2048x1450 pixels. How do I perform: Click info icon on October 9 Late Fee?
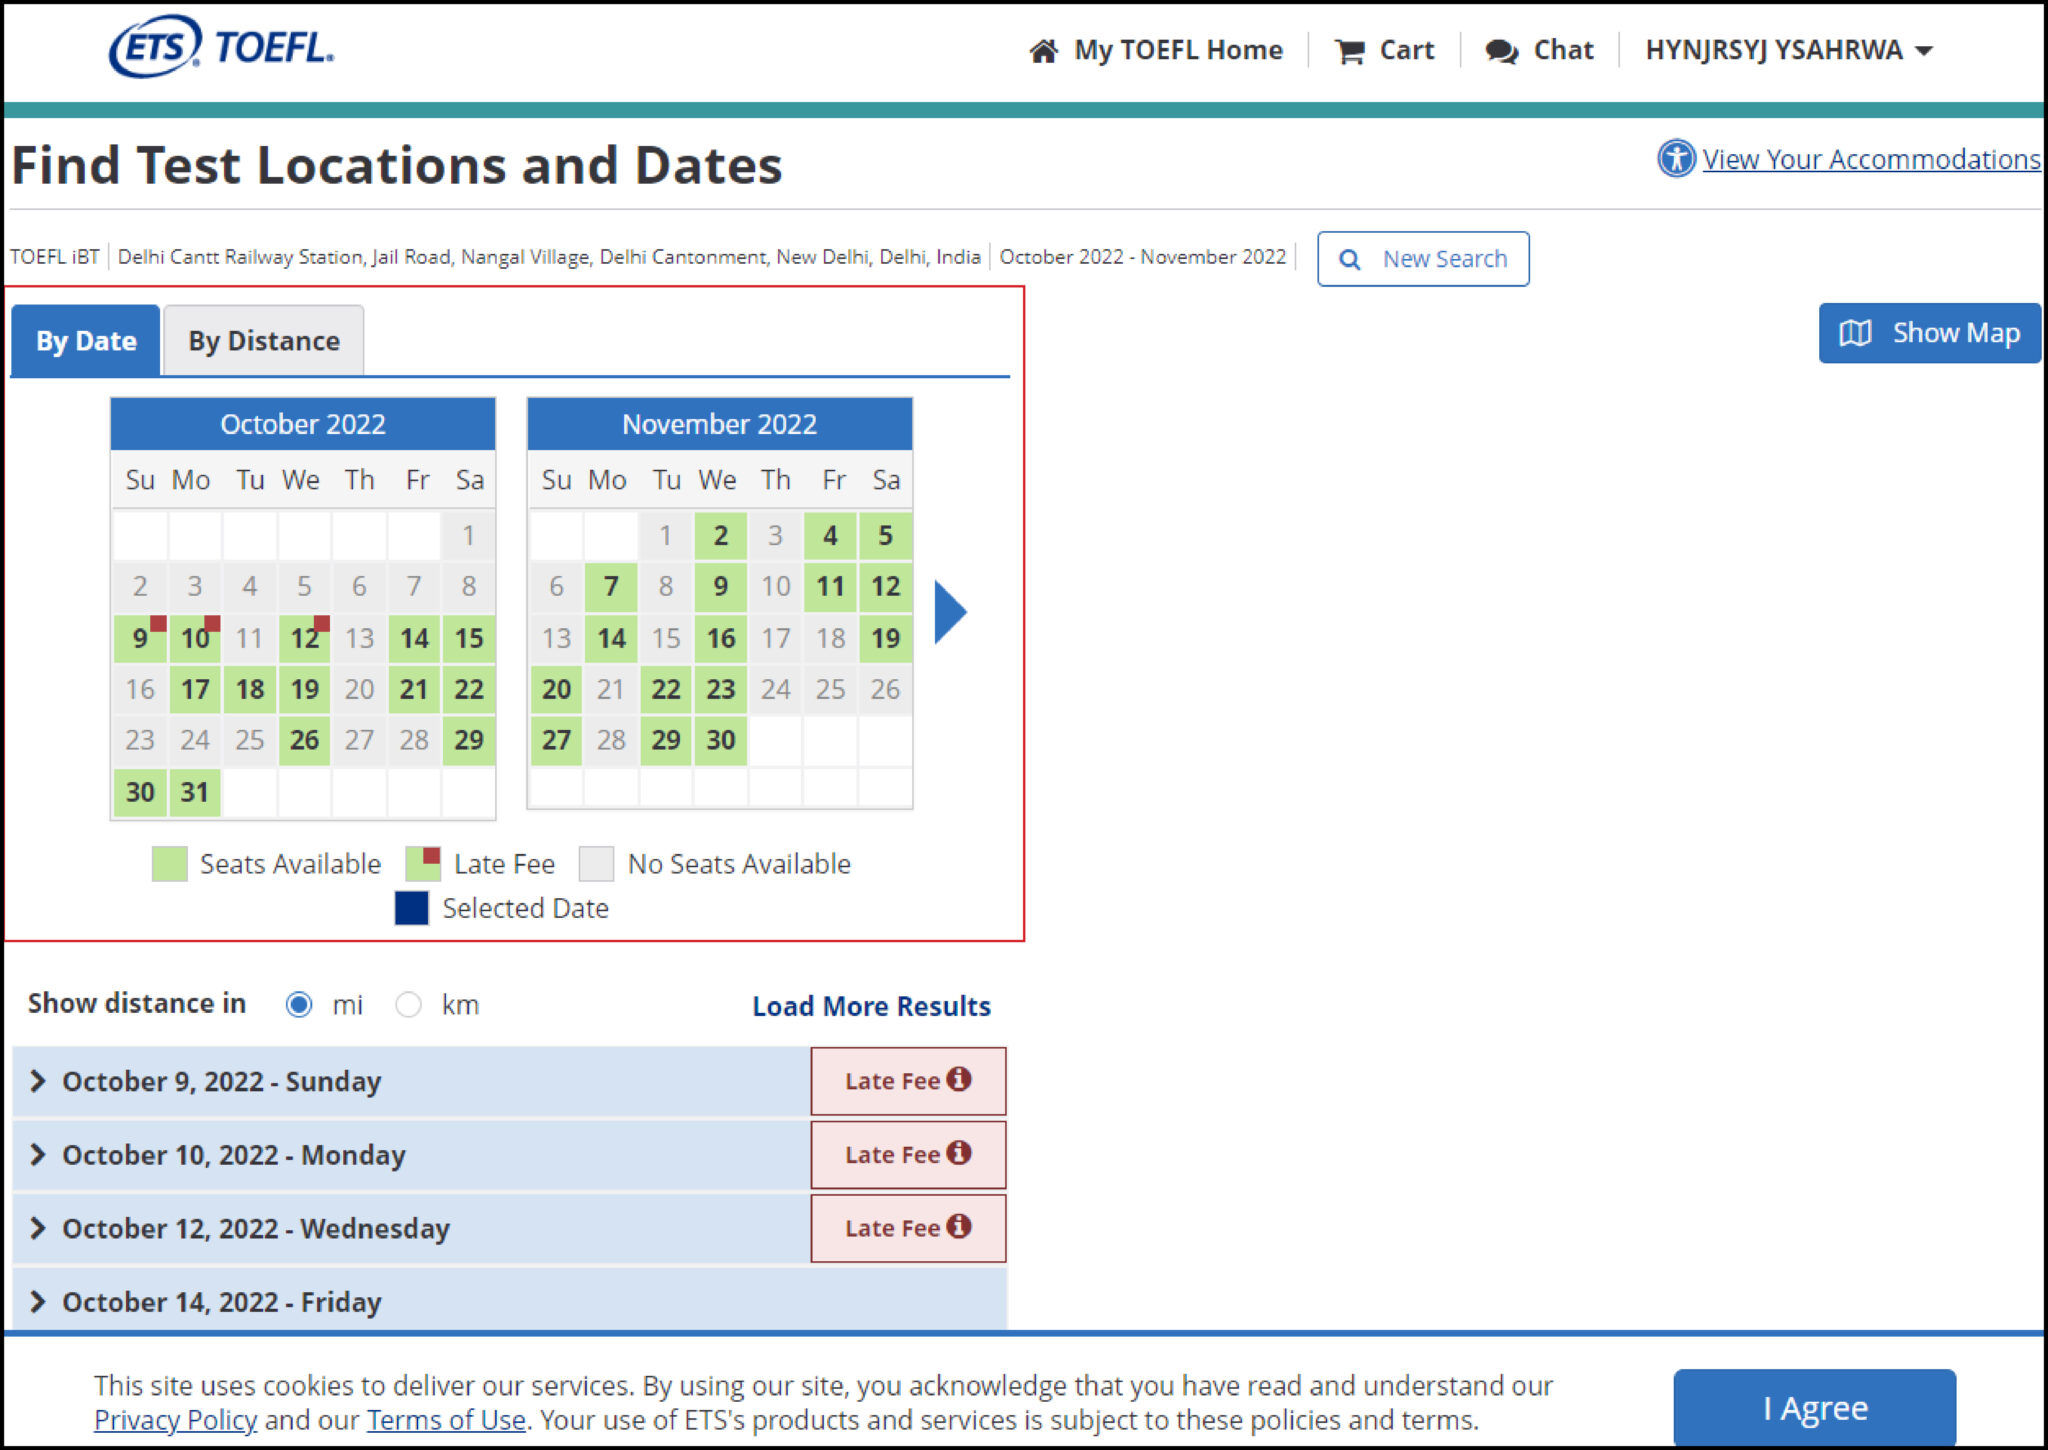click(x=959, y=1079)
